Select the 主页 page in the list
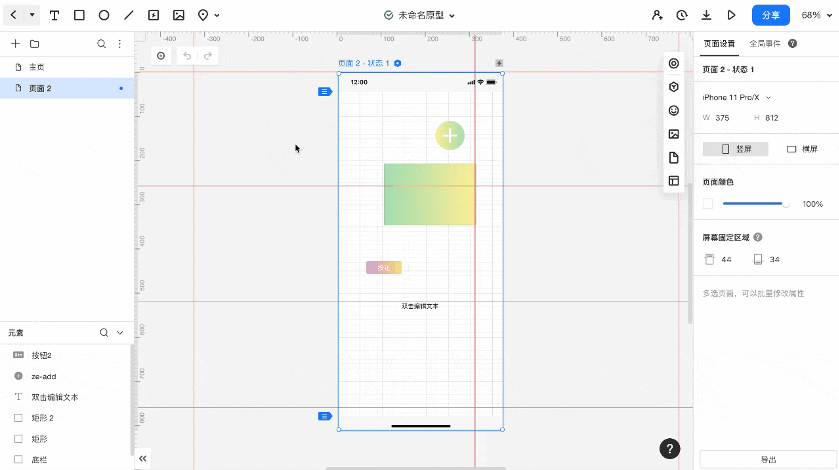Image resolution: width=839 pixels, height=470 pixels. pyautogui.click(x=36, y=67)
